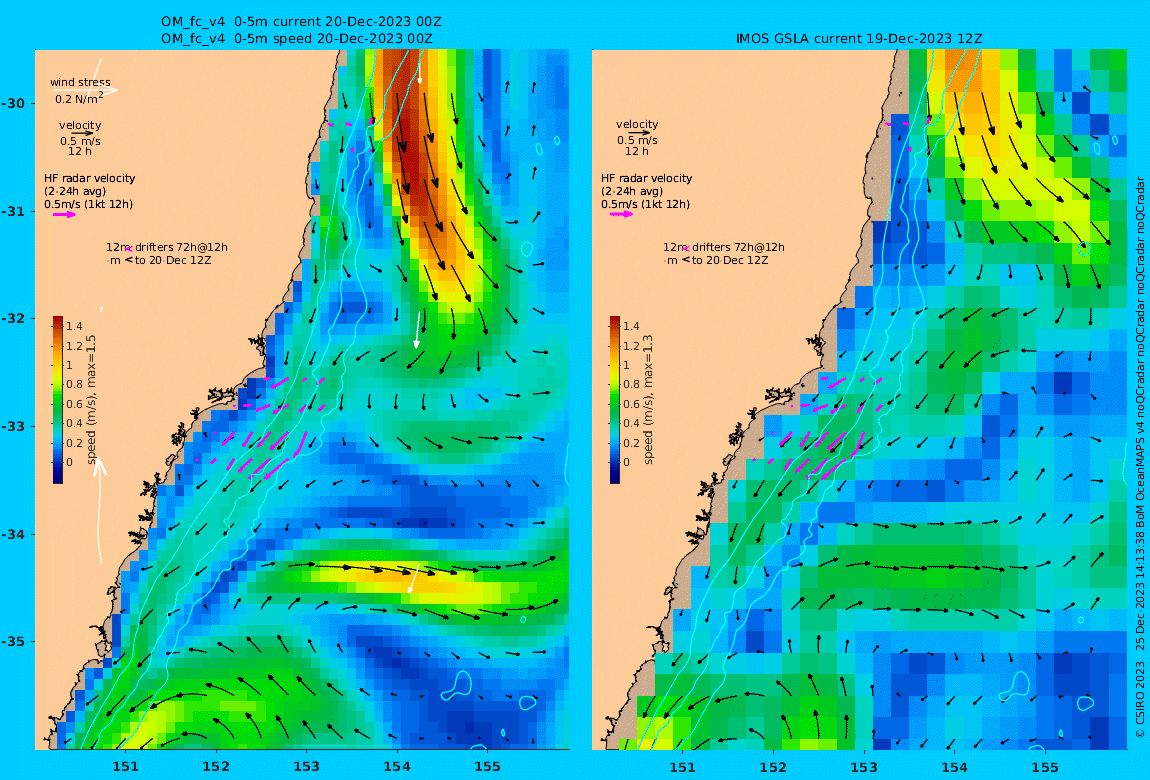This screenshot has height=780, width=1150.
Task: Click longitude 153 under OM_fc_v4 map
Action: [x=307, y=768]
